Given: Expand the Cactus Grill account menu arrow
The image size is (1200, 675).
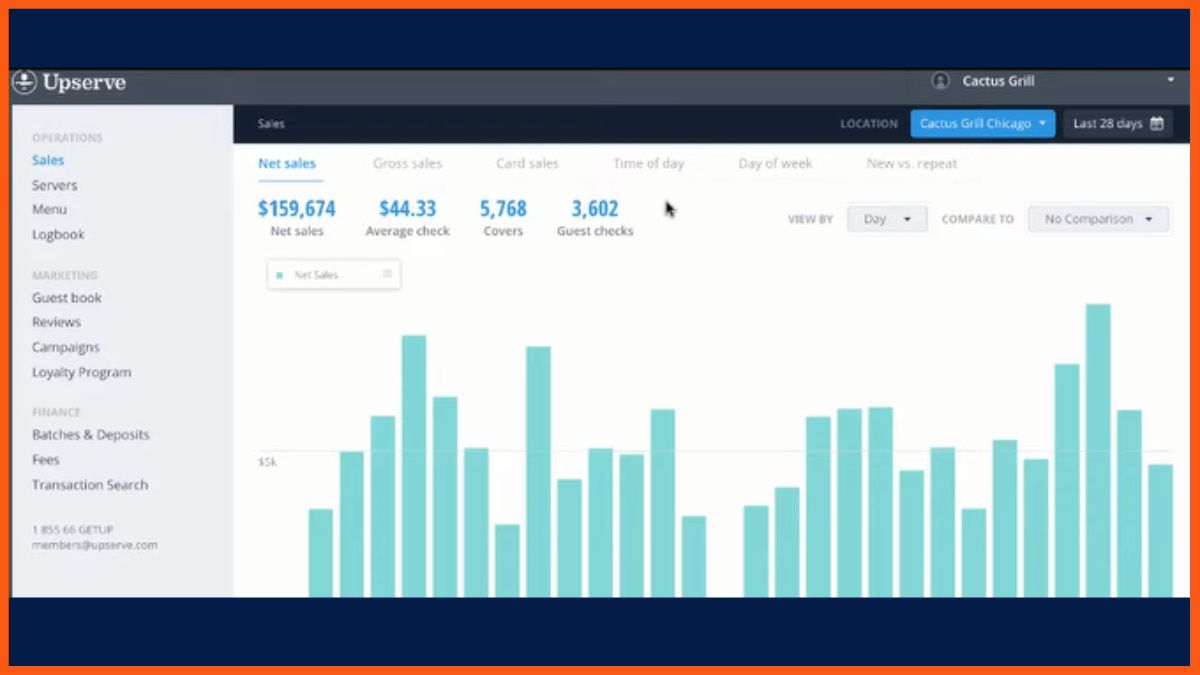Looking at the screenshot, I should pyautogui.click(x=1170, y=81).
